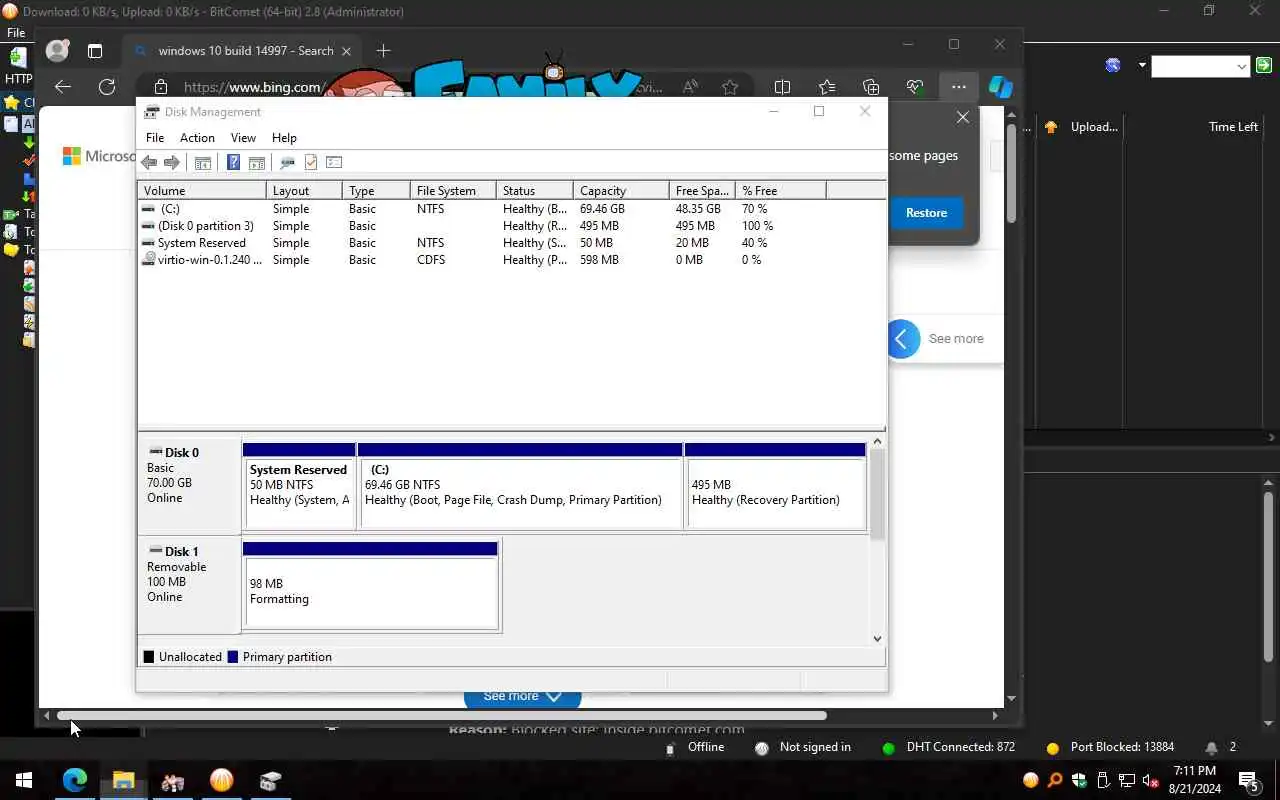The image size is (1280, 800).
Task: Select the 98 MB Formatting partition on Disk 1
Action: coord(370,585)
